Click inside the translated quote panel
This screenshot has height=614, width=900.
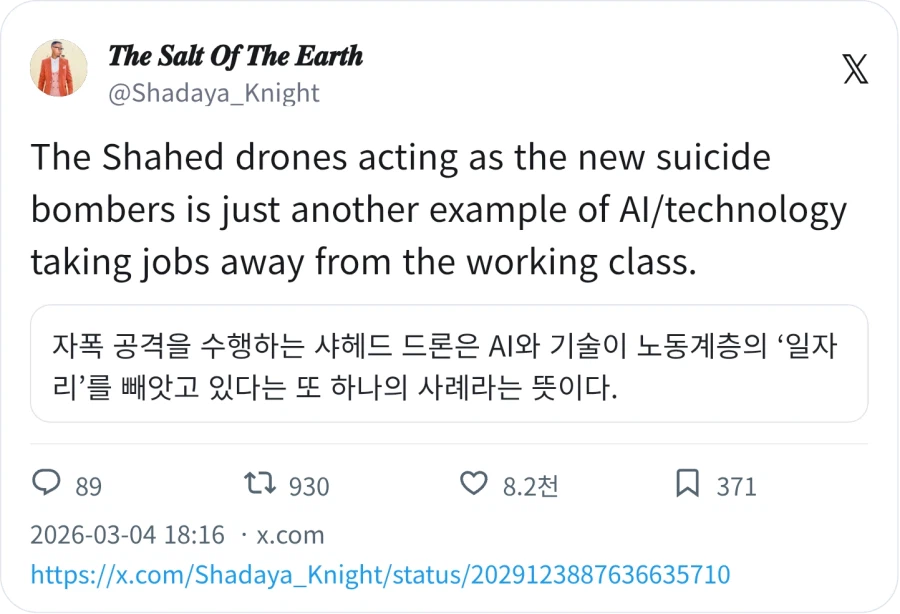pos(450,364)
